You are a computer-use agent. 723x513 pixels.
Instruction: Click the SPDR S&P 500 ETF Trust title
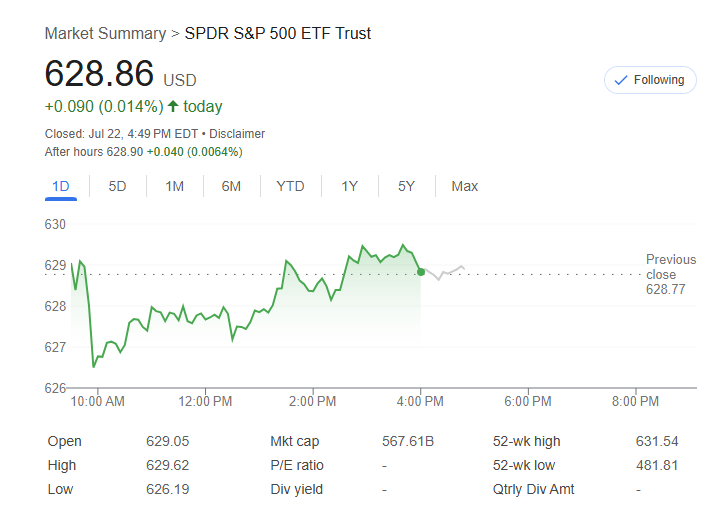coord(278,34)
